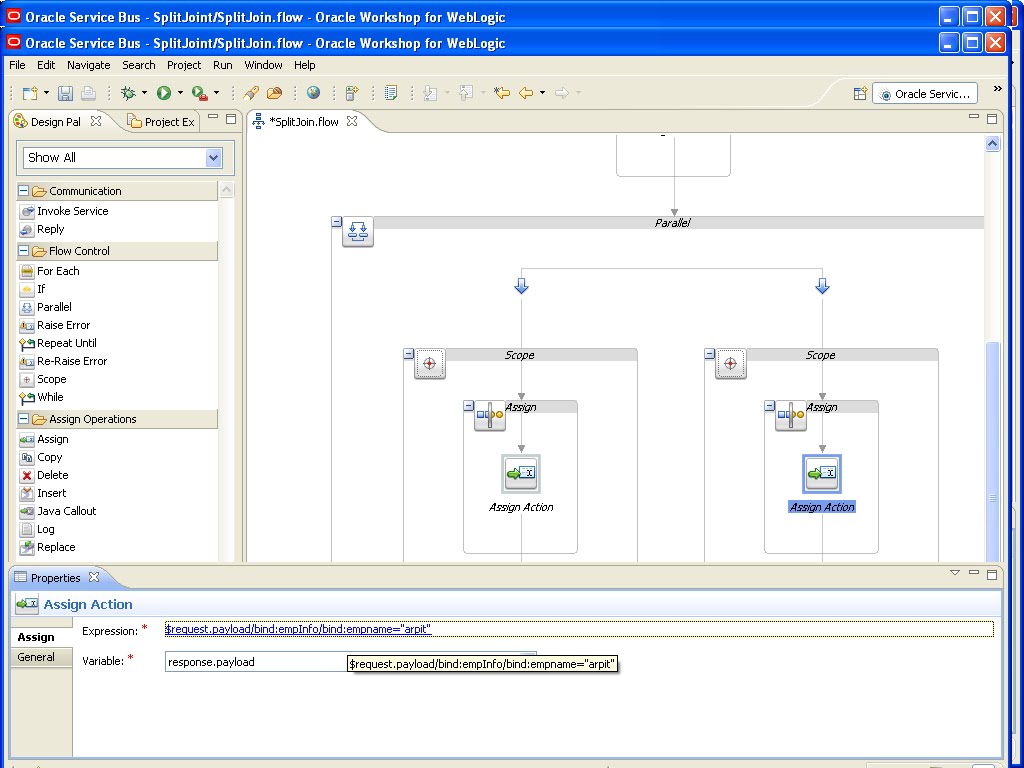
Task: Click the editor vertical scrollbar up arrow
Action: (x=993, y=144)
